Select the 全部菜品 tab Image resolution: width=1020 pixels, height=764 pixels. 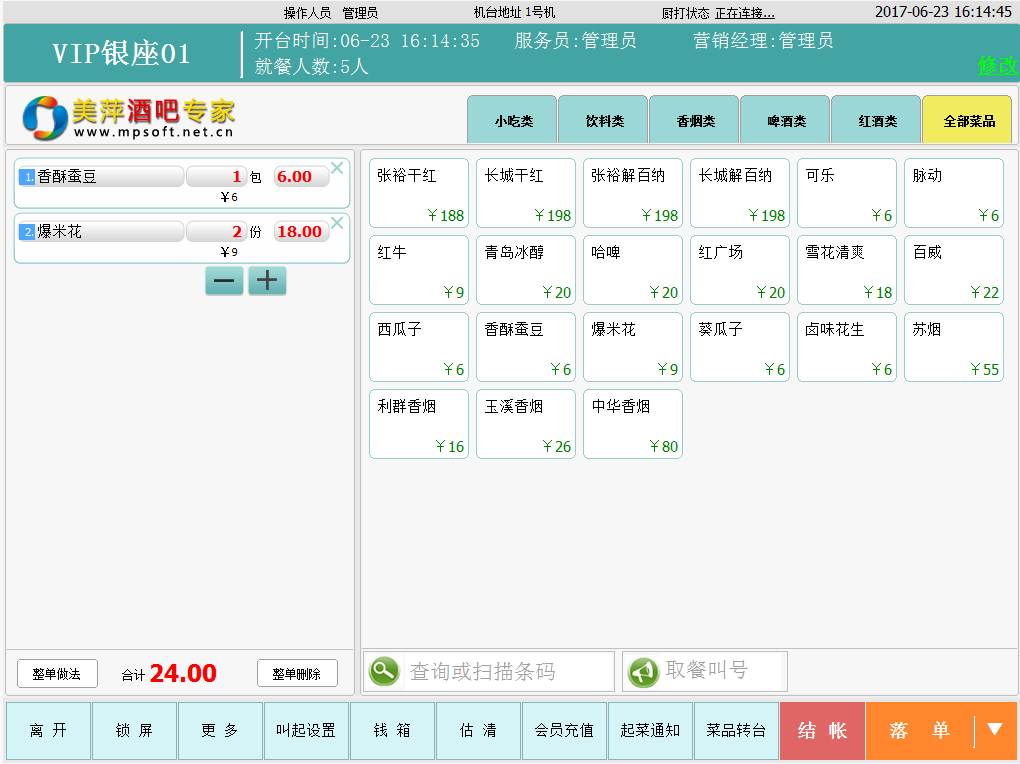[967, 121]
